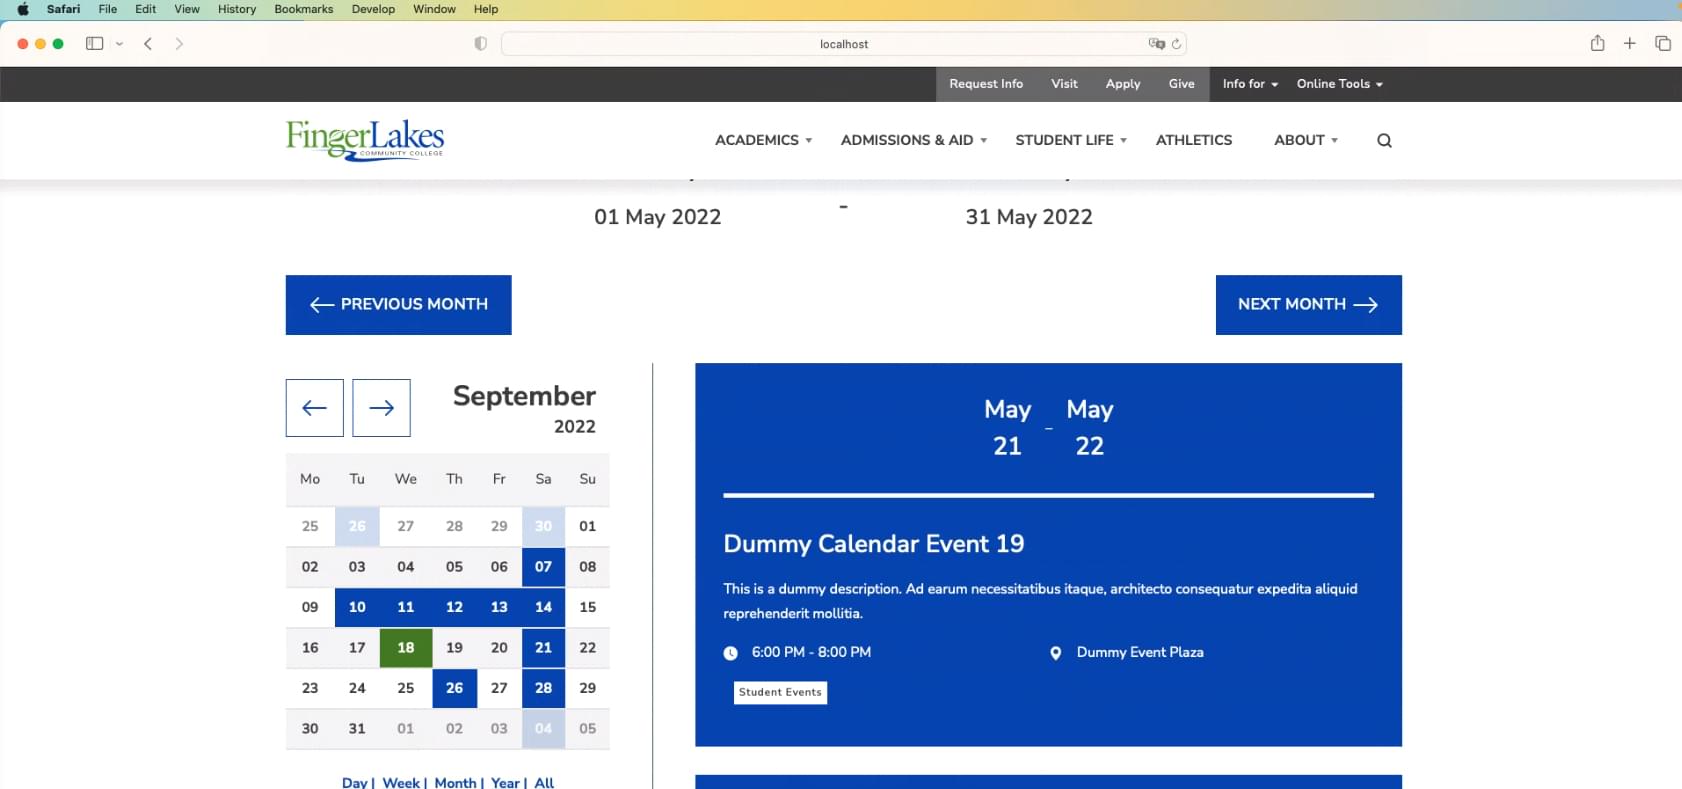Open the Online Tools dropdown

pyautogui.click(x=1340, y=84)
